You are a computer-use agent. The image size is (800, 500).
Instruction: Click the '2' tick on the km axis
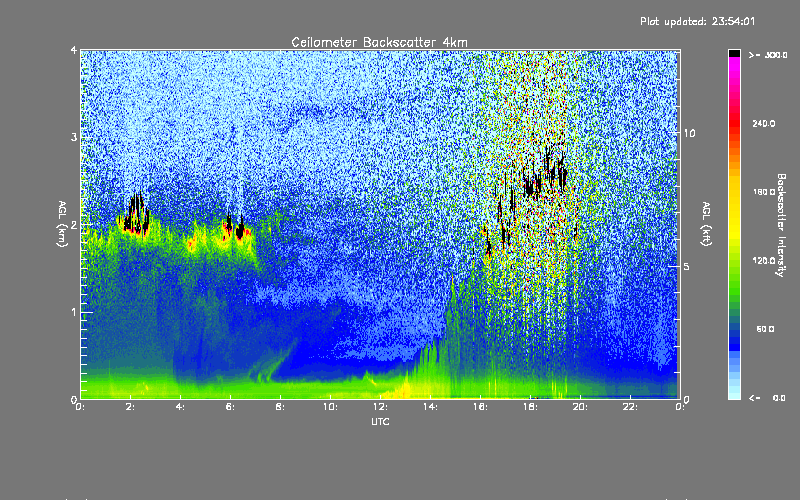click(74, 224)
